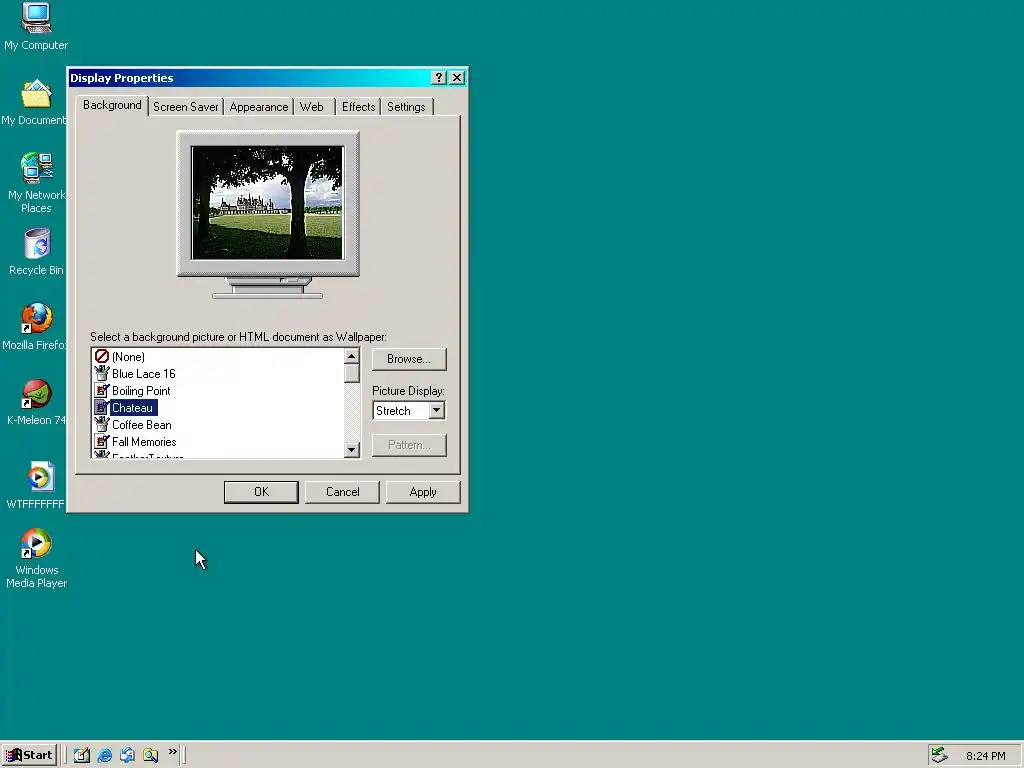1024x768 pixels.
Task: Select Chateau wallpaper text
Action: (133, 408)
